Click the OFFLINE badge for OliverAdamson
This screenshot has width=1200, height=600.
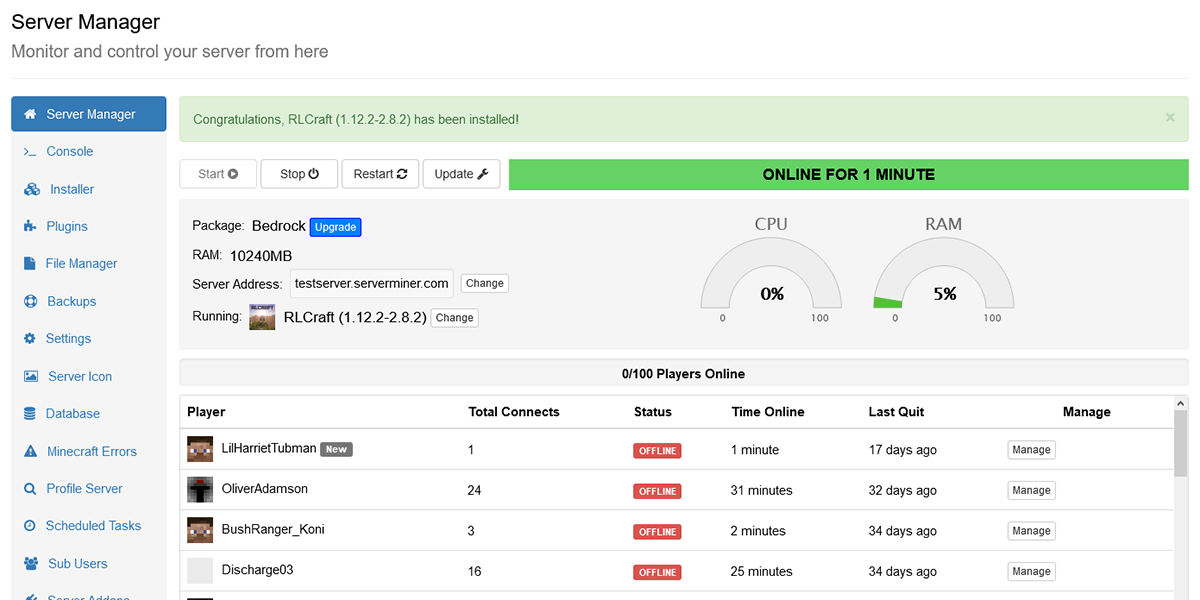pos(657,491)
